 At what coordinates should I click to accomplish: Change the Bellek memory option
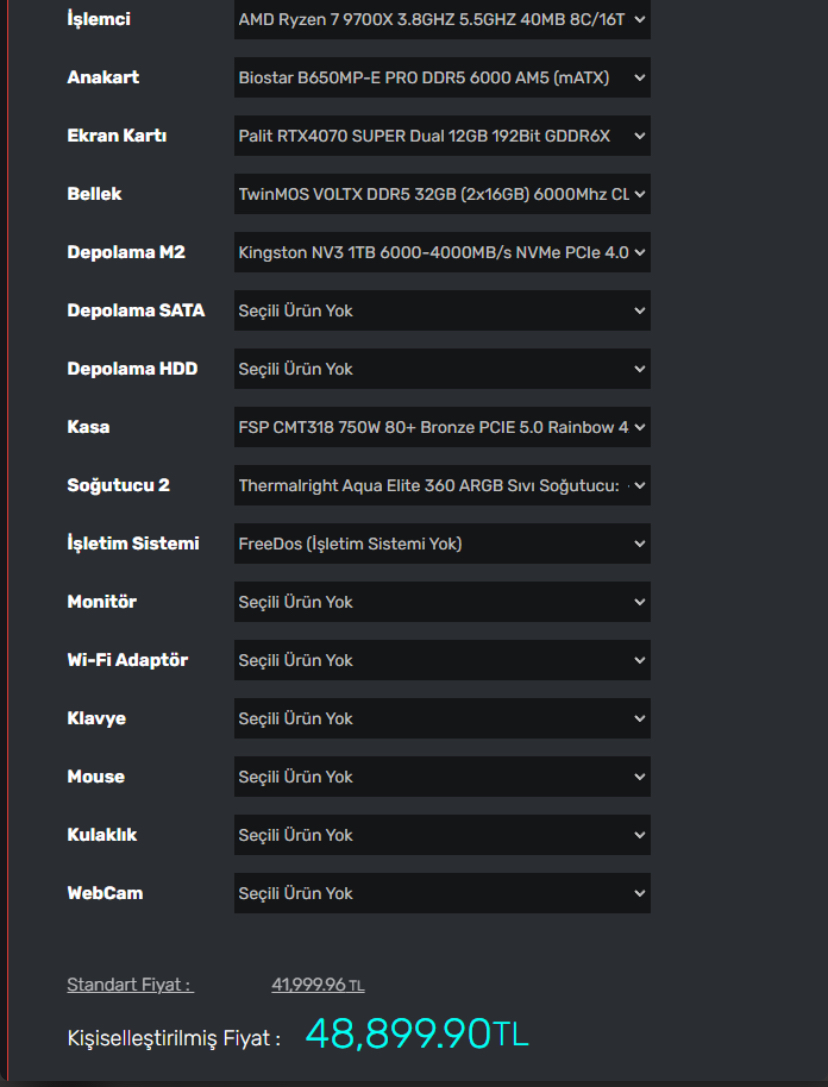[442, 194]
